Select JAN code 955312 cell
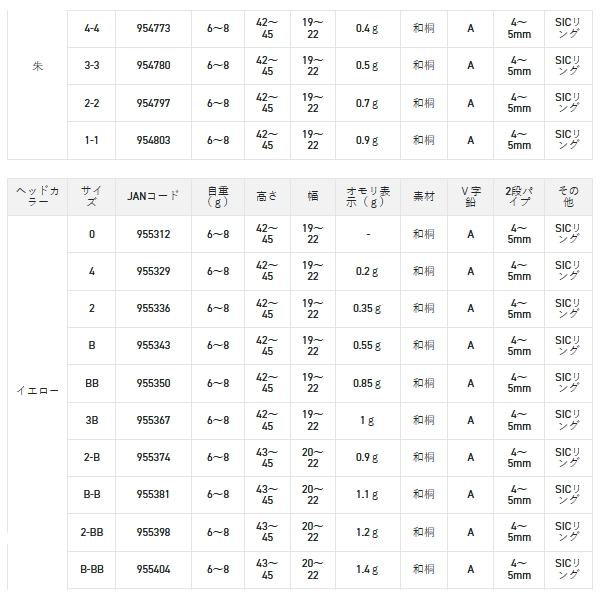Image resolution: width=600 pixels, height=600 pixels. (x=153, y=234)
